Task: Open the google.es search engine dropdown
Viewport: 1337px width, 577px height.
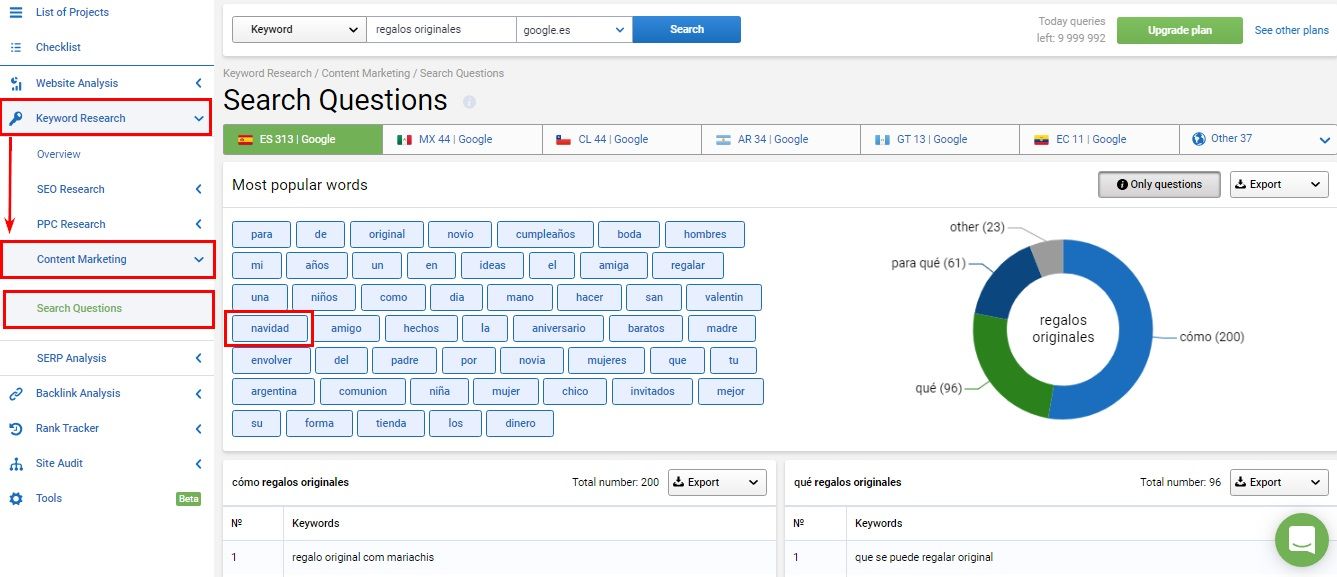Action: tap(573, 30)
